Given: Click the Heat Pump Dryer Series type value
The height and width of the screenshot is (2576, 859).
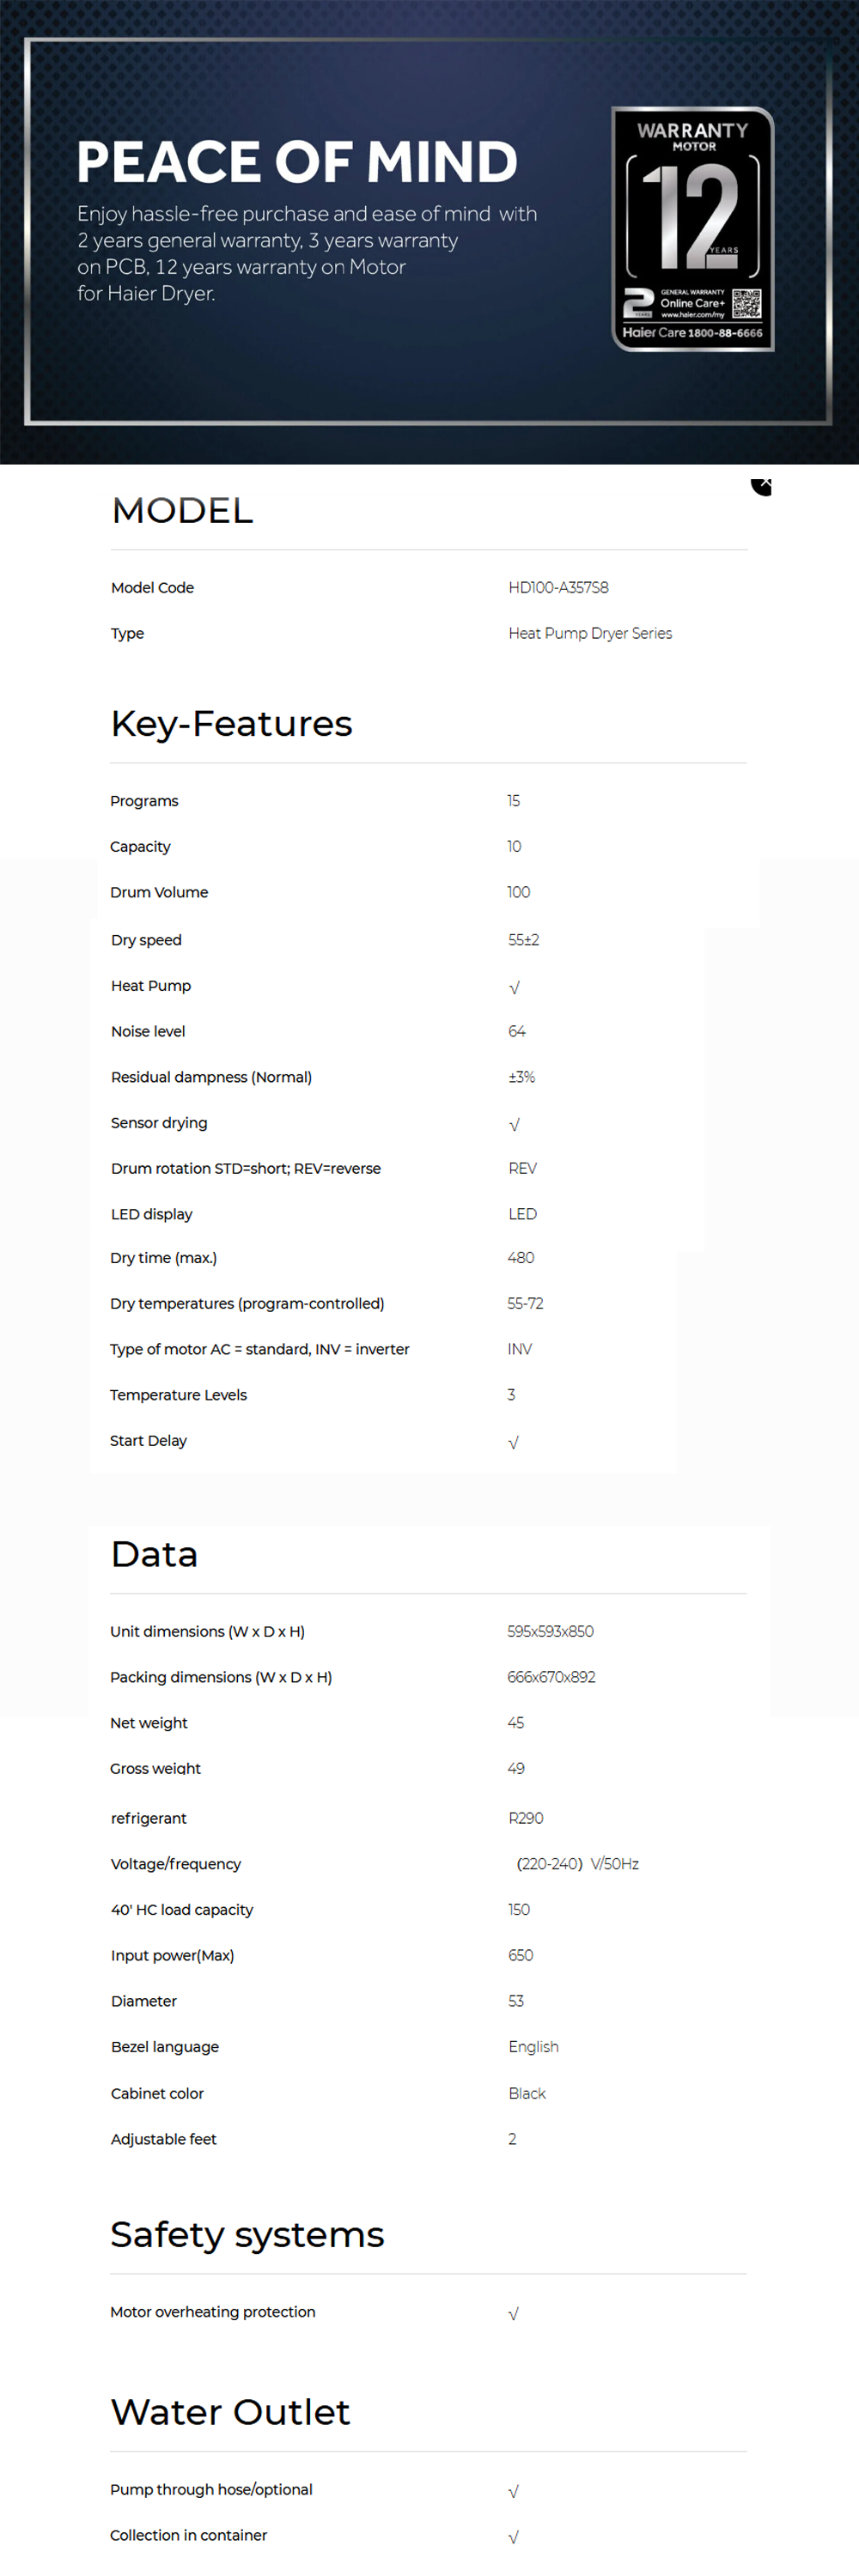Looking at the screenshot, I should point(590,634).
